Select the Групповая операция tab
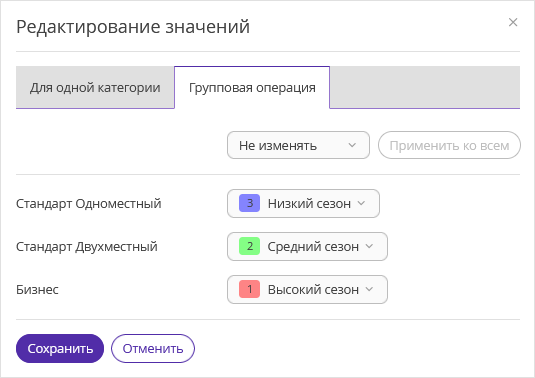The width and height of the screenshot is (535, 378). click(x=252, y=88)
